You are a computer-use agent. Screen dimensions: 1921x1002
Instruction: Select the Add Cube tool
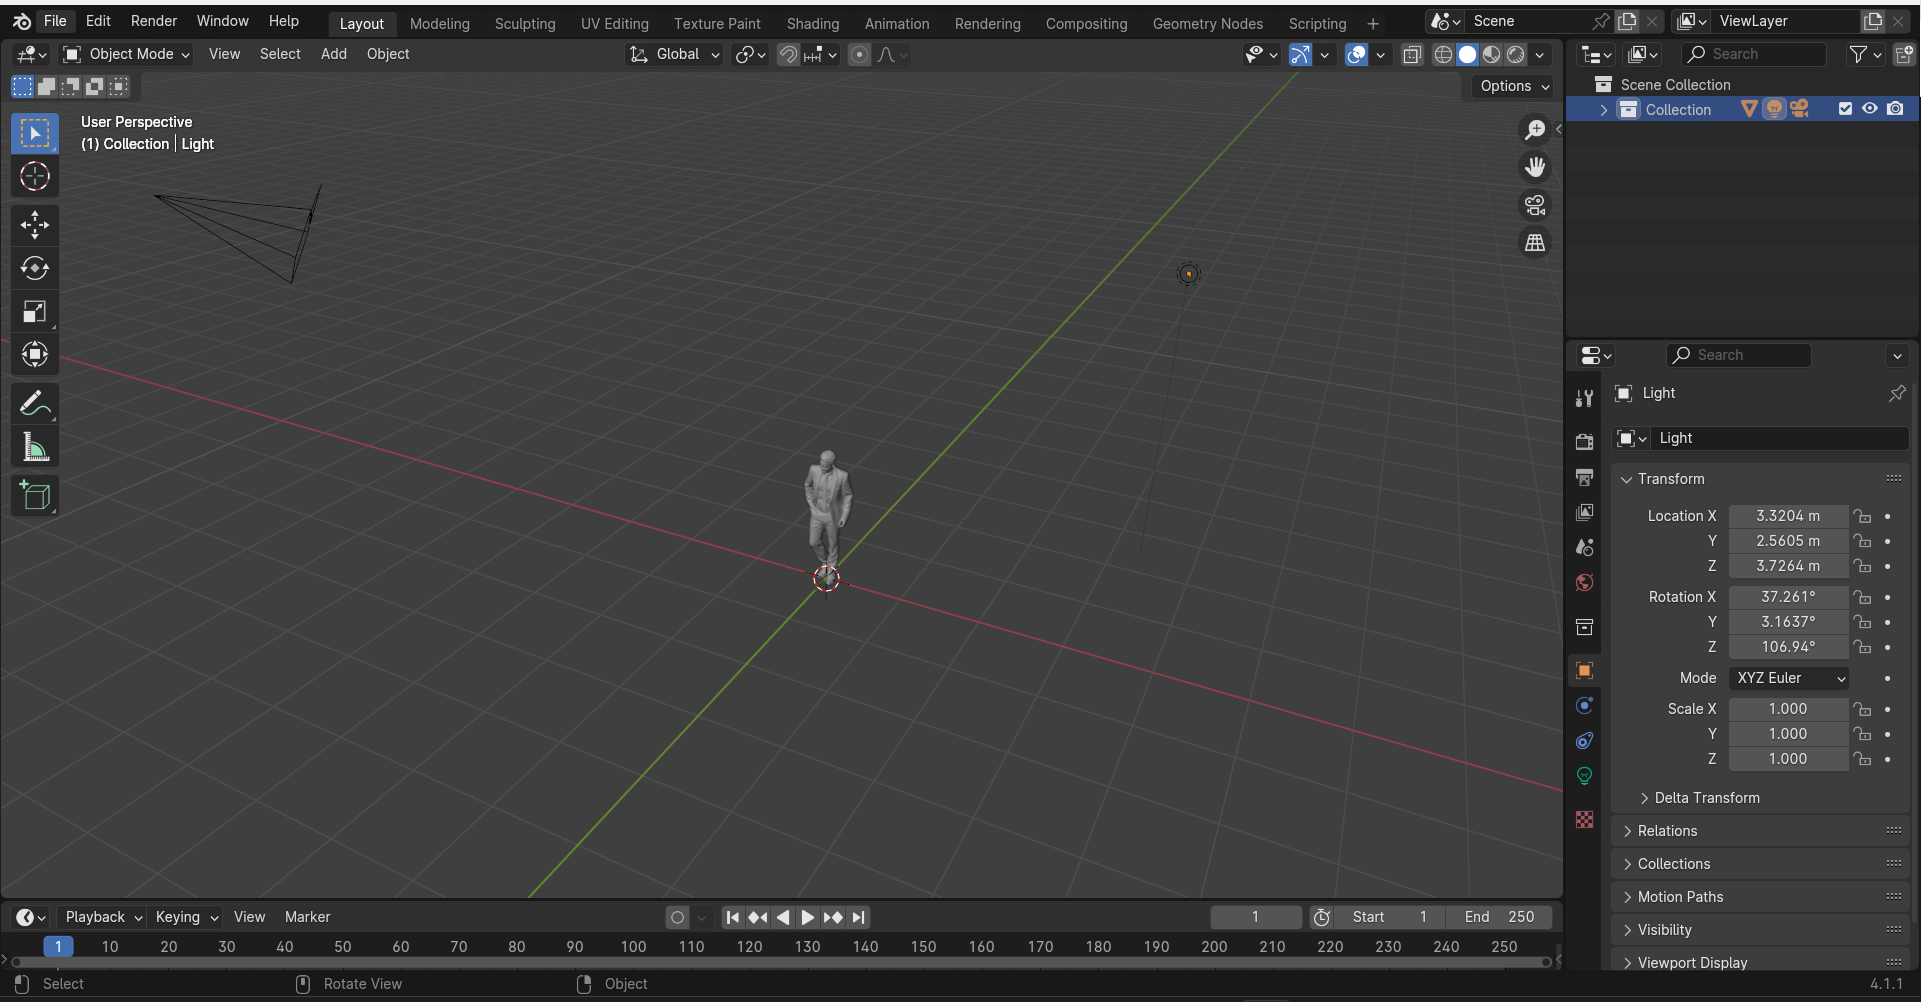35,496
